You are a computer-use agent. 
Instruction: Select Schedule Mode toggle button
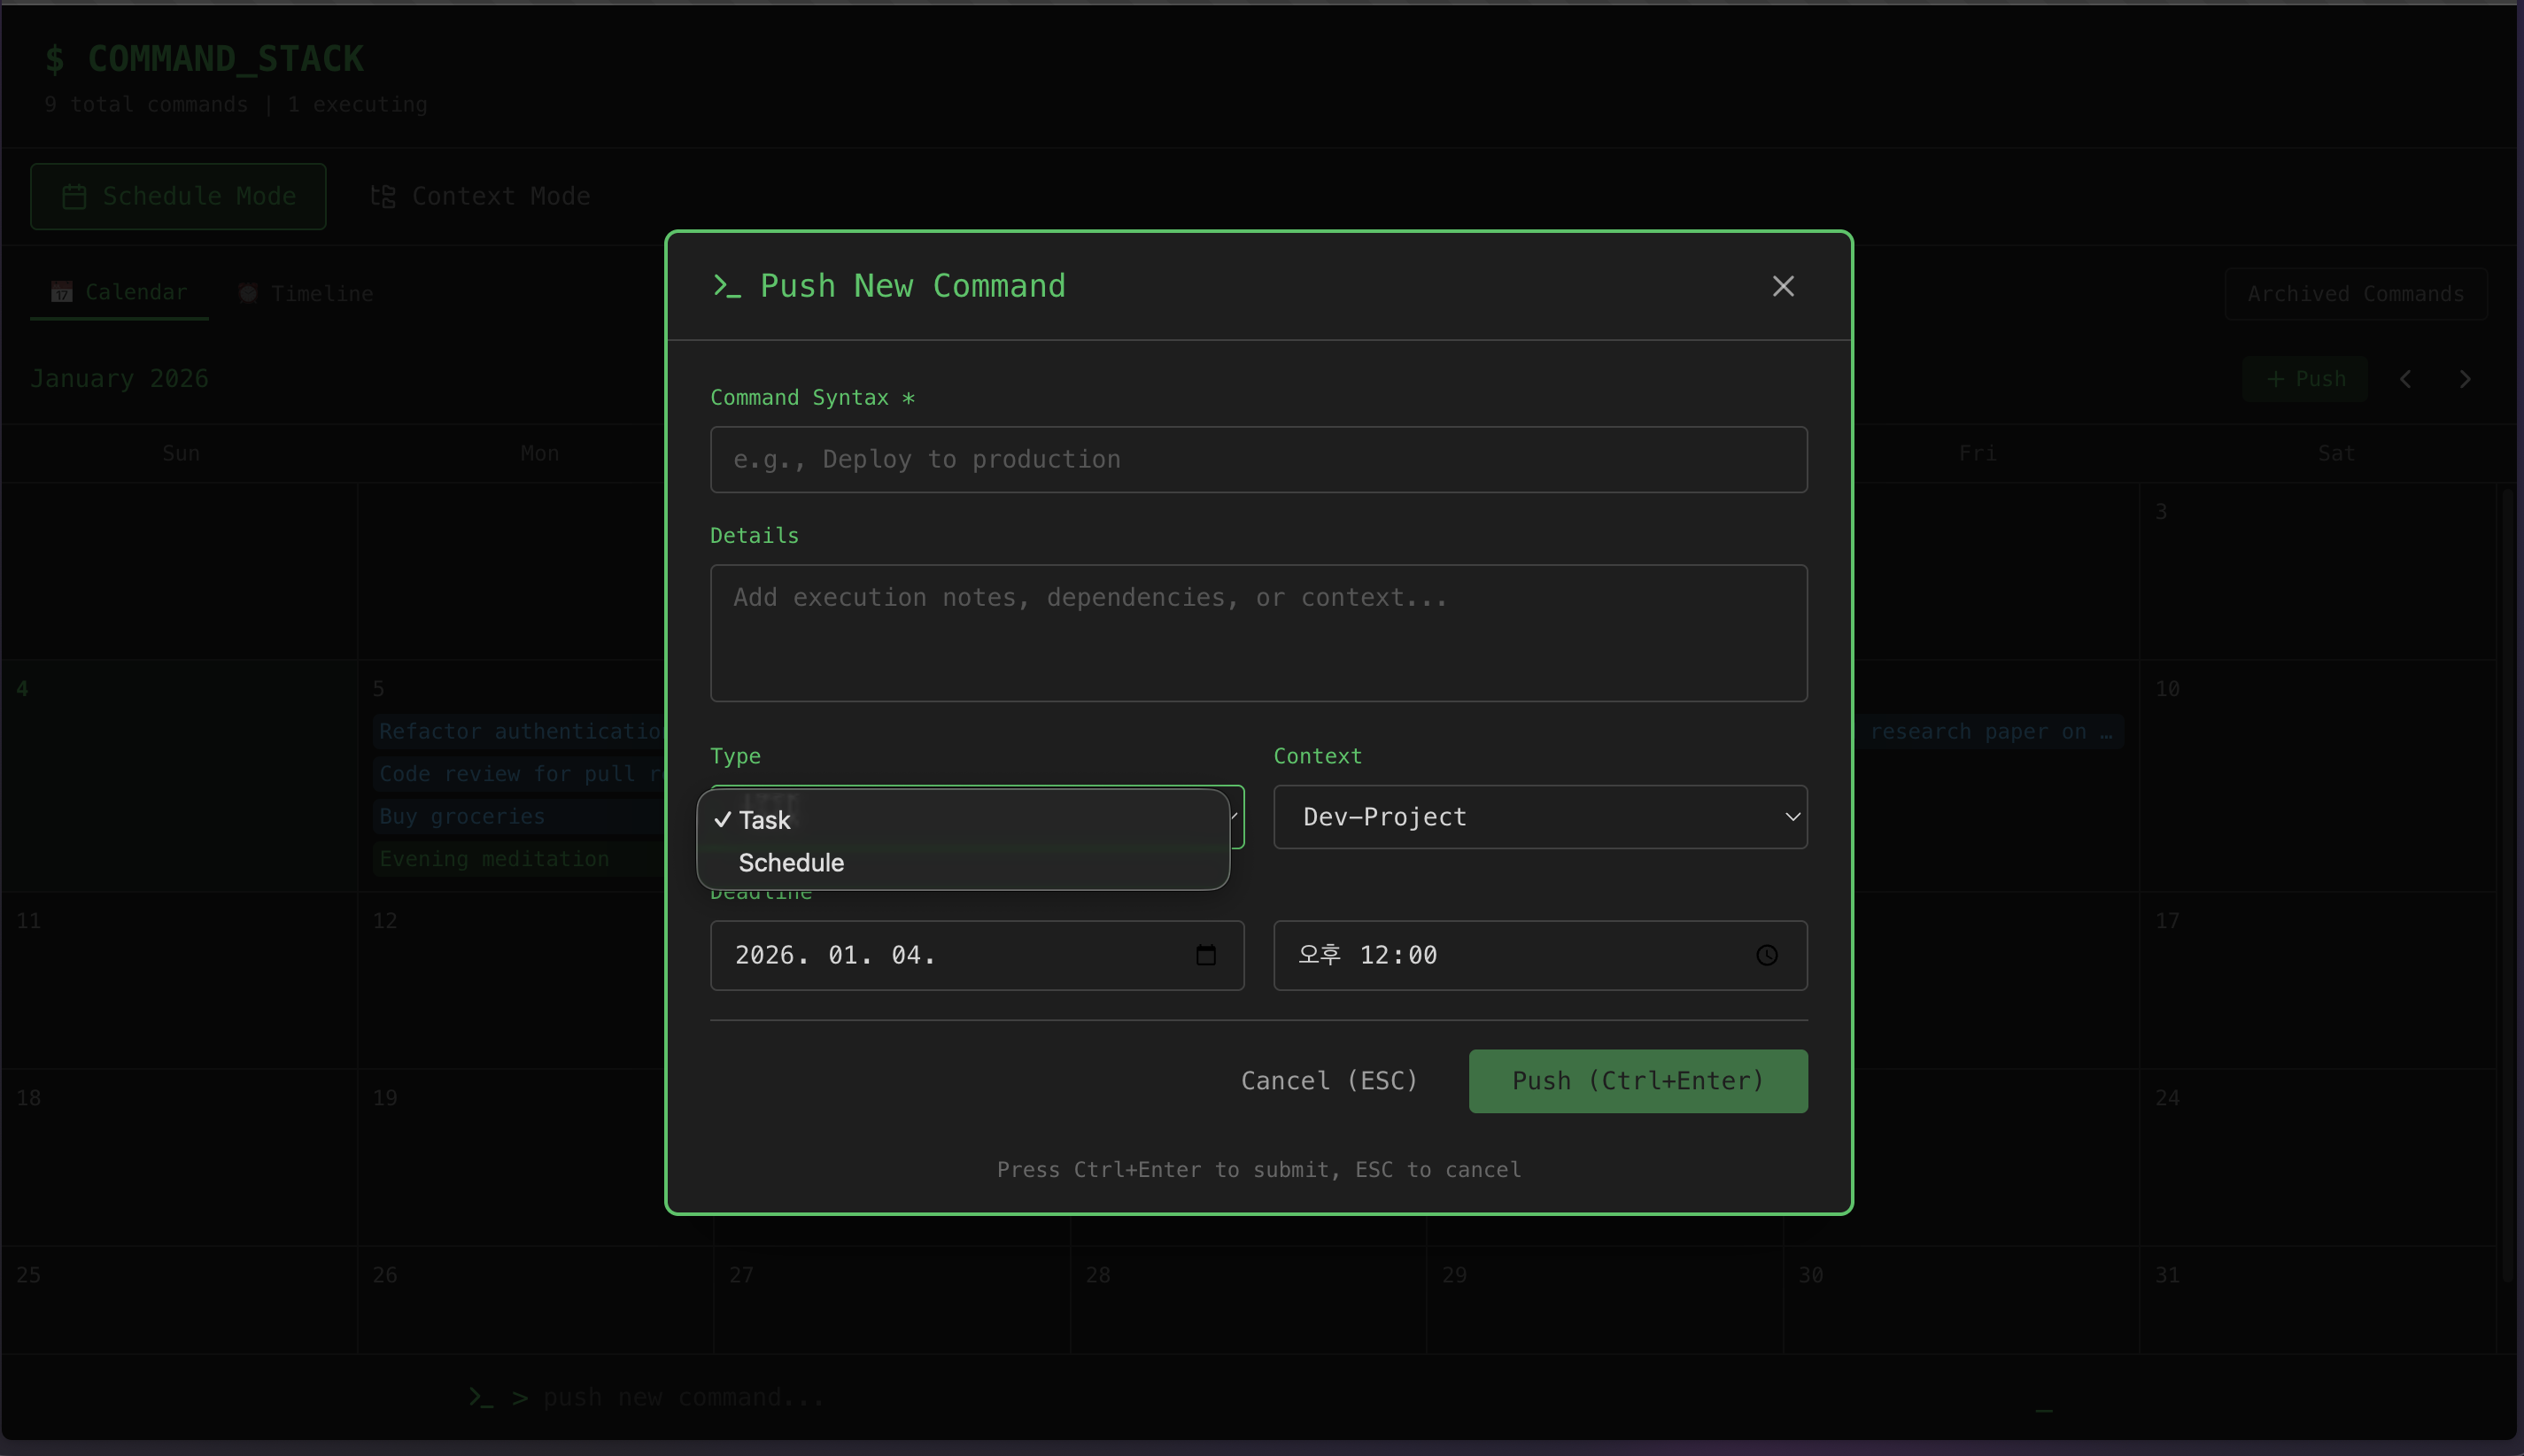(x=178, y=196)
